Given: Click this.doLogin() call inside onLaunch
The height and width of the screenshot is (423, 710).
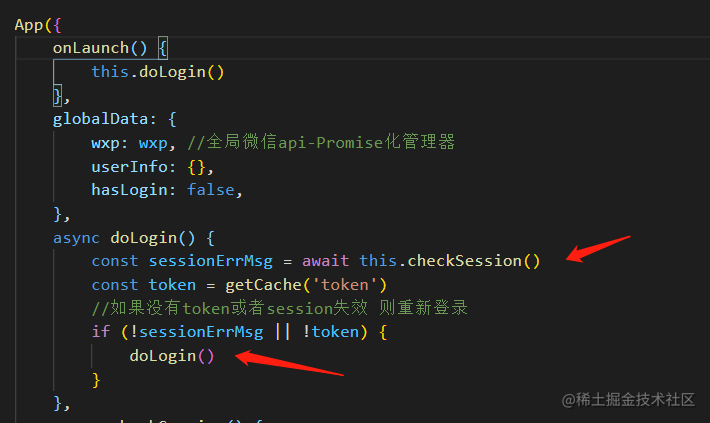Looking at the screenshot, I should (158, 72).
